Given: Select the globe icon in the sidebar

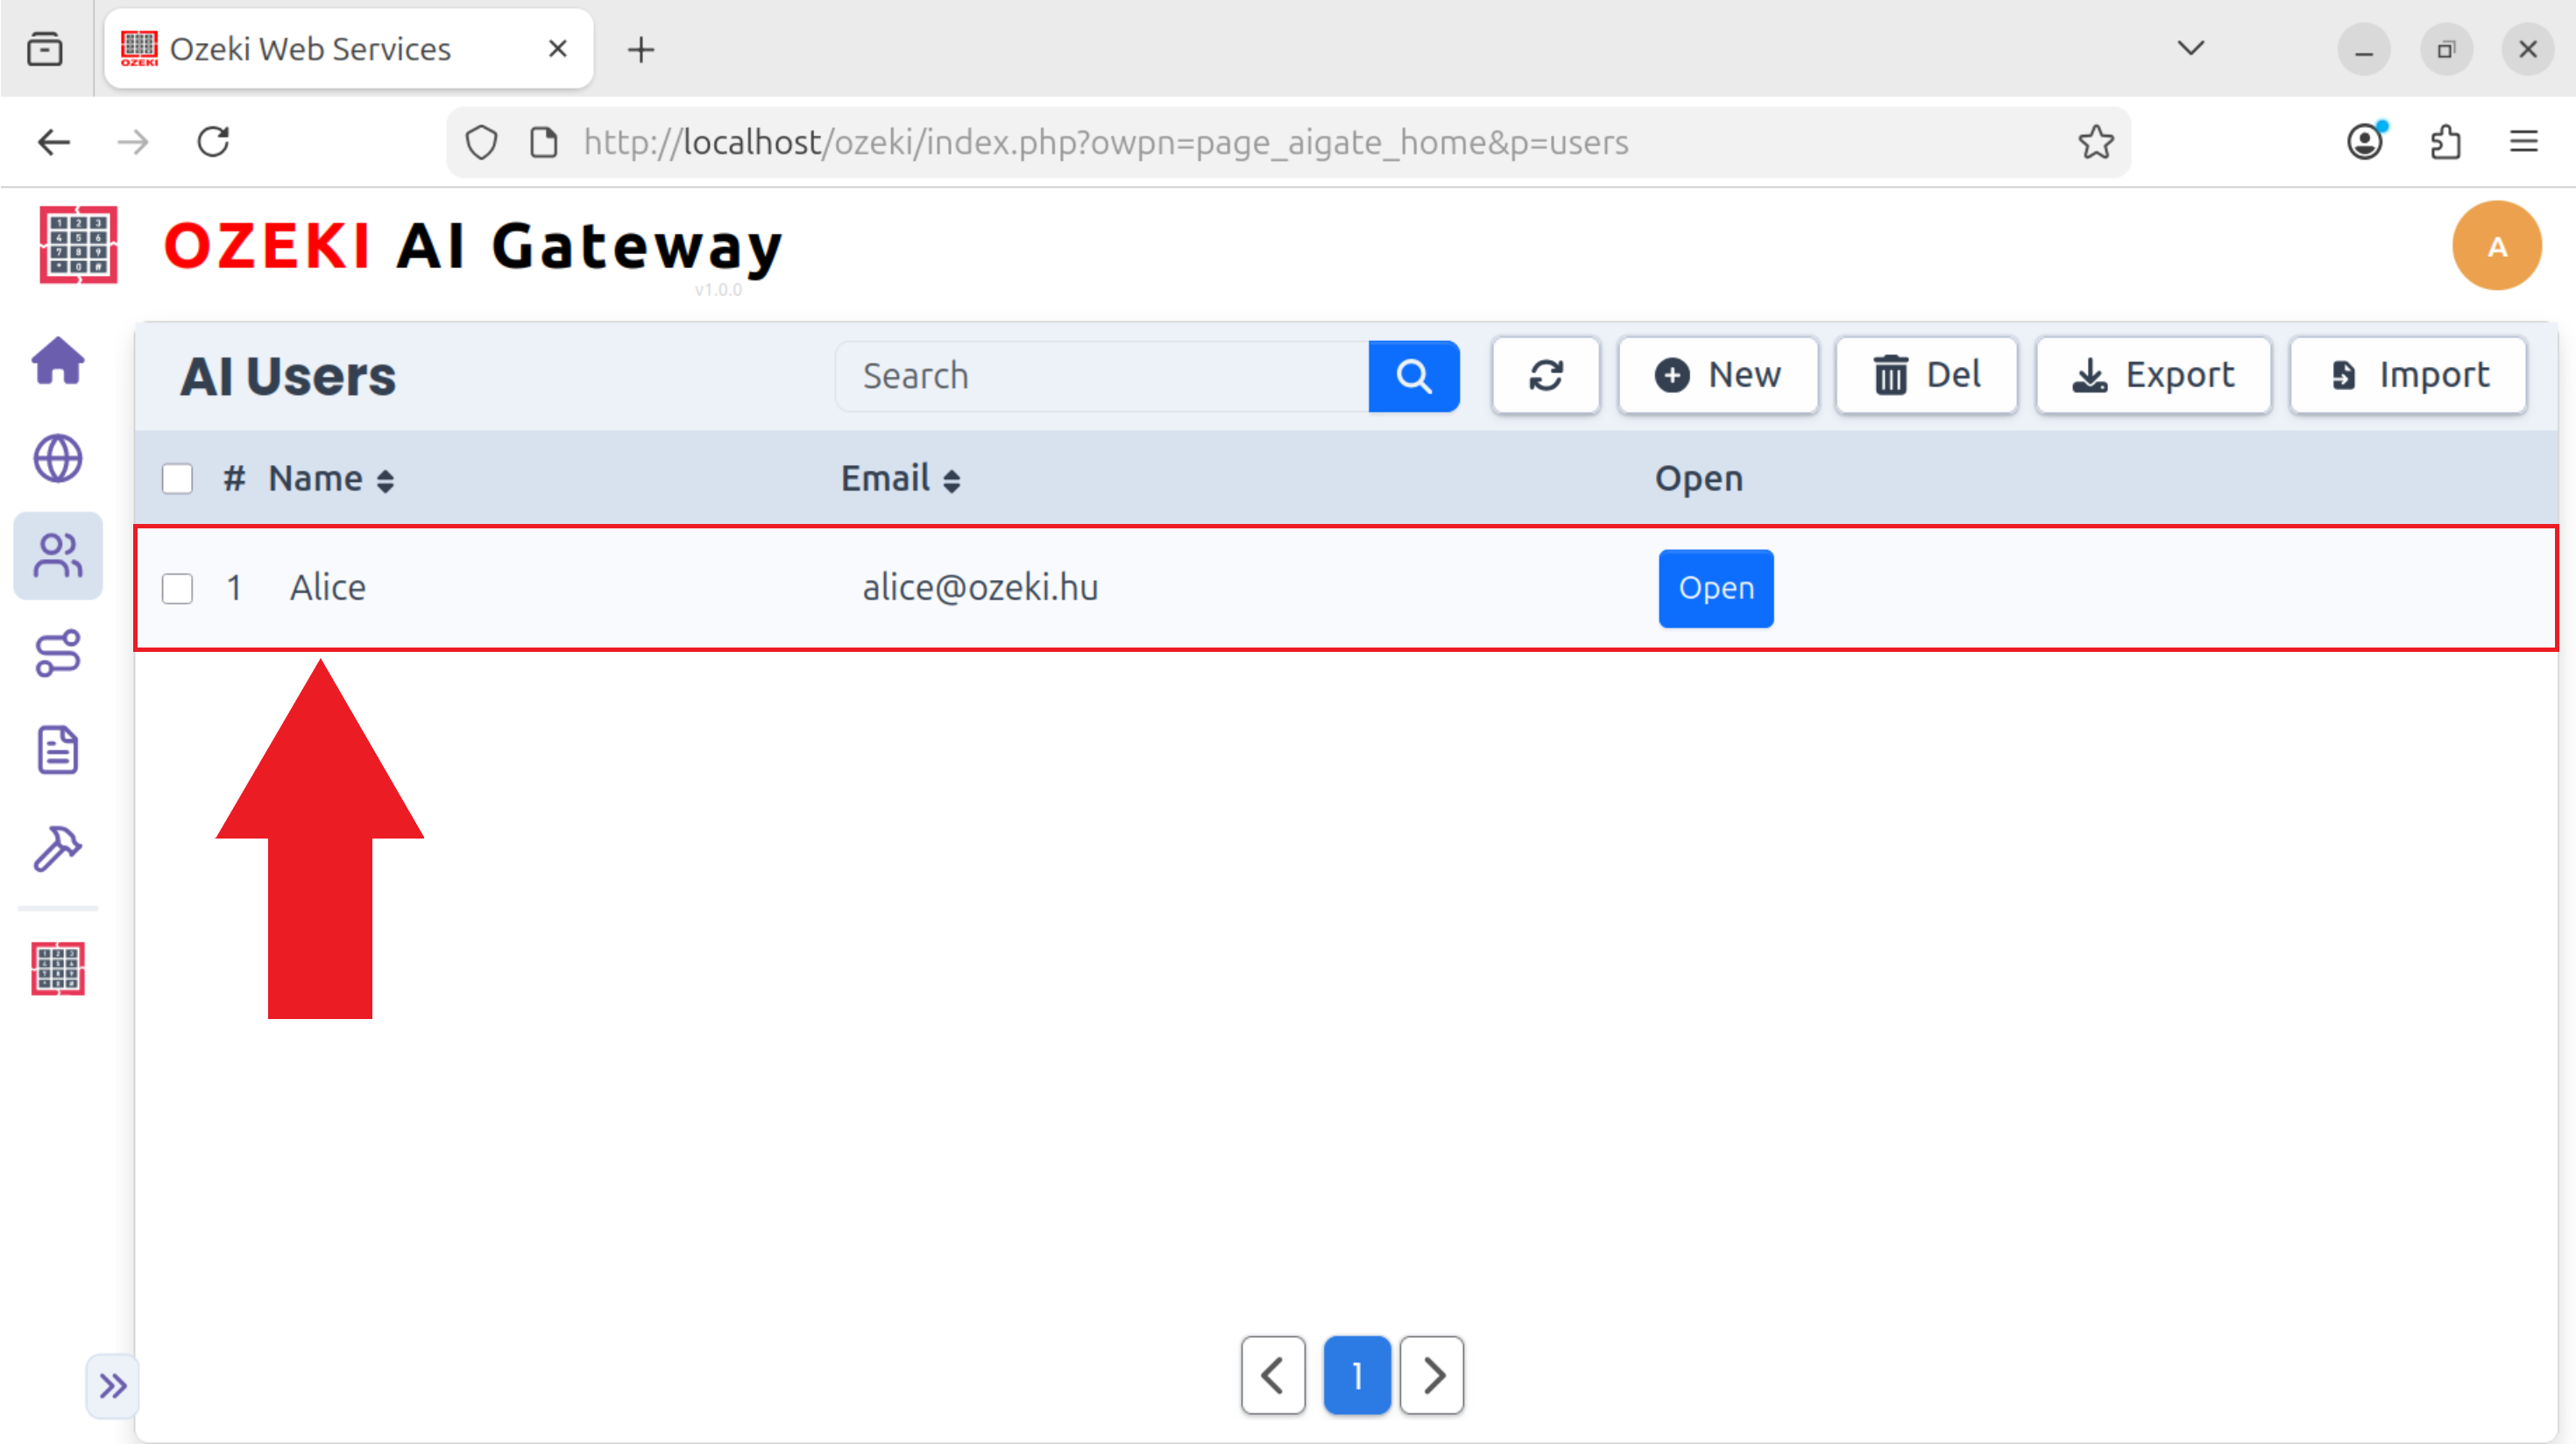Looking at the screenshot, I should 57,458.
